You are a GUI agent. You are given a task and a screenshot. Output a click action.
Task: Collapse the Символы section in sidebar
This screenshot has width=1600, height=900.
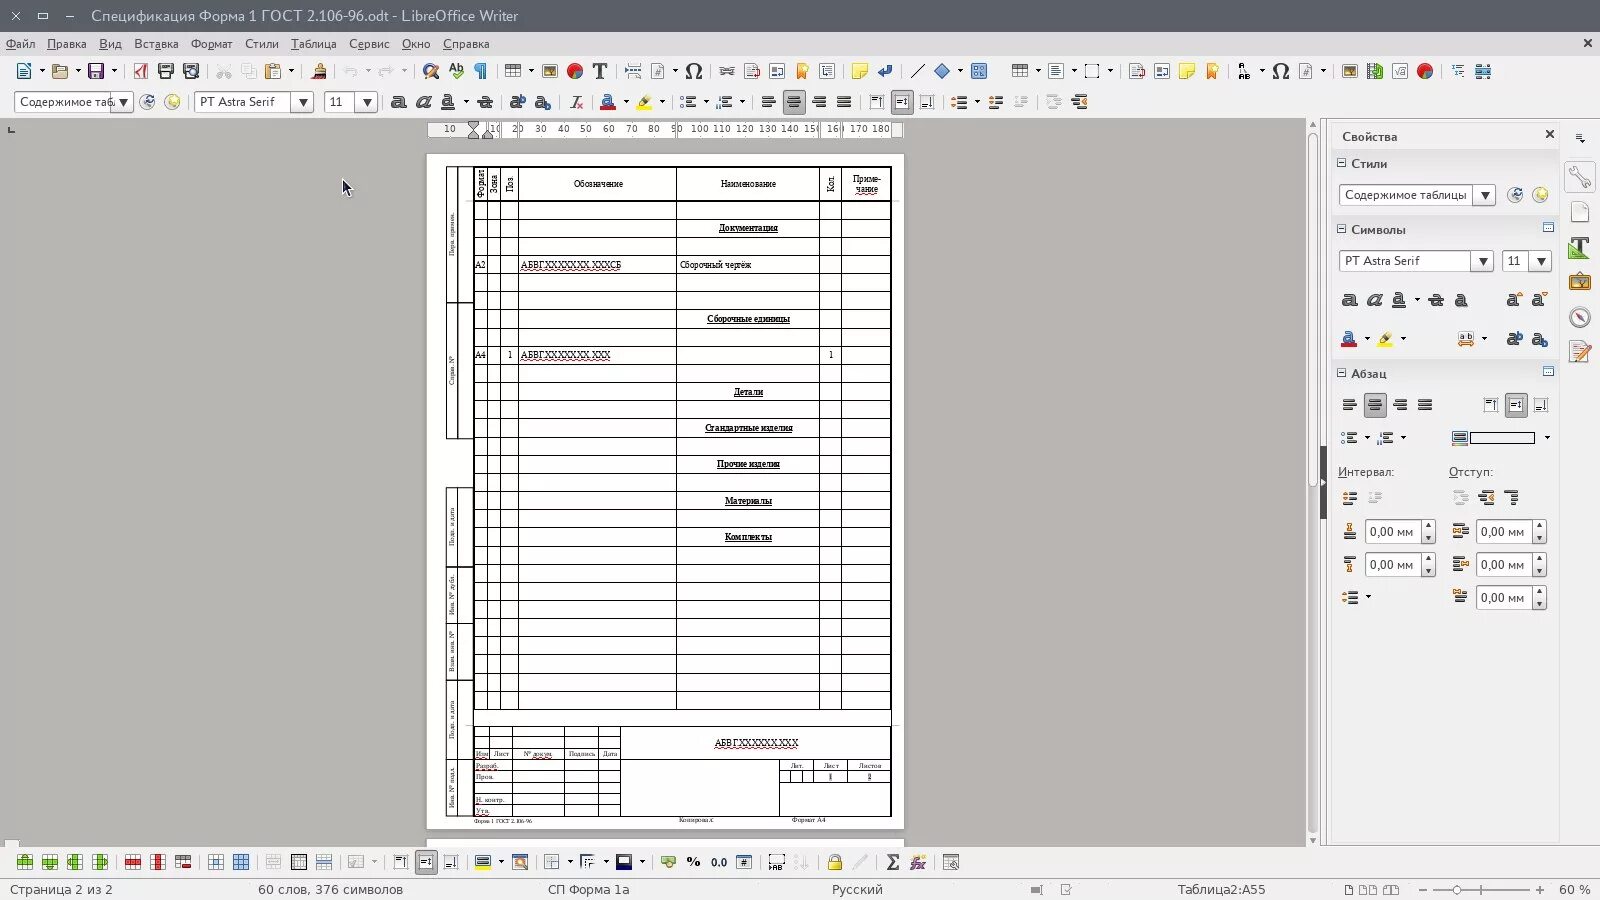1342,229
